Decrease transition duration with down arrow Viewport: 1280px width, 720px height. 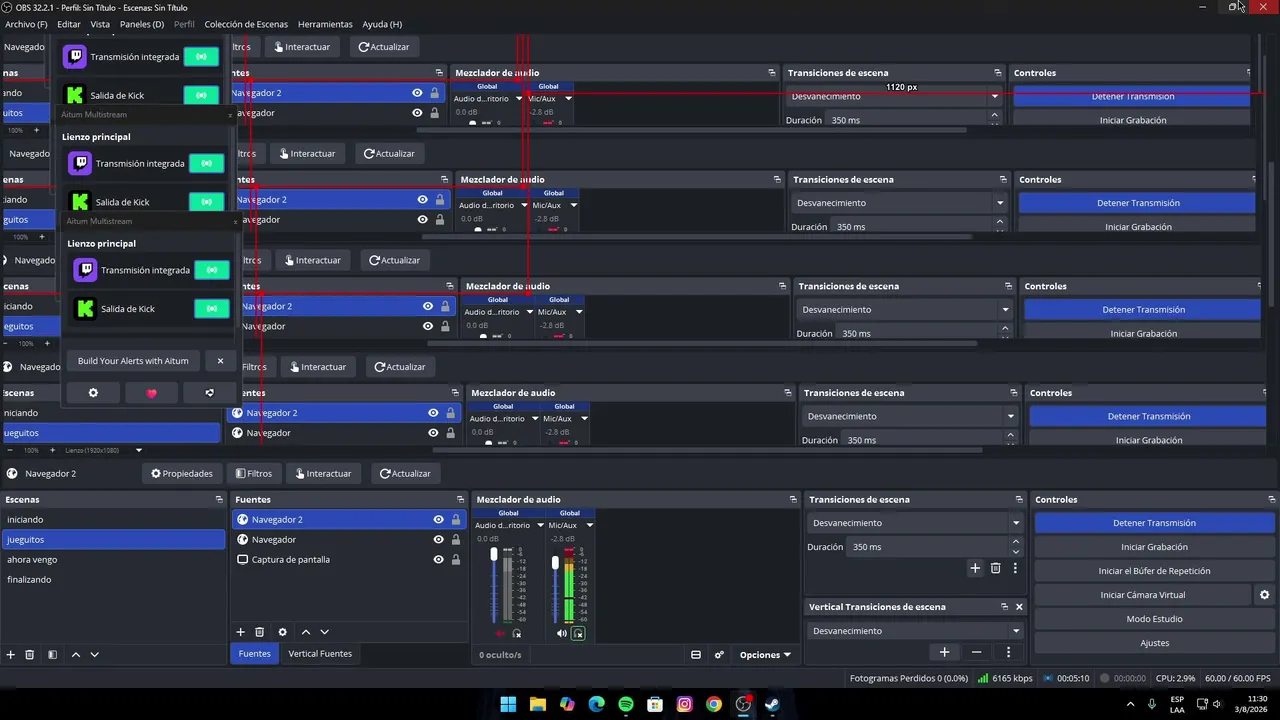point(1016,552)
